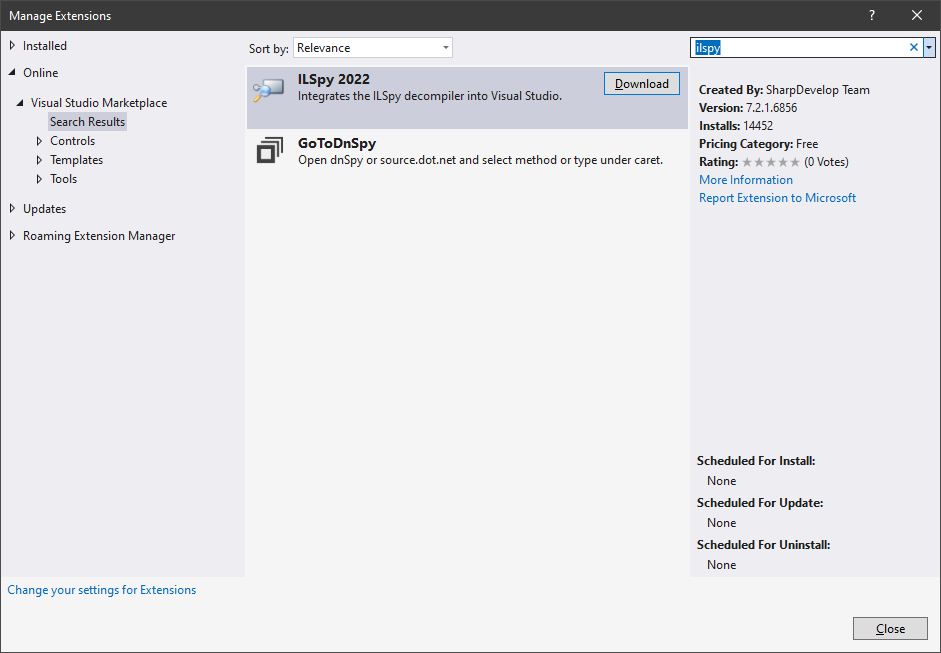Select the ILSpy 2022 result title

334,79
